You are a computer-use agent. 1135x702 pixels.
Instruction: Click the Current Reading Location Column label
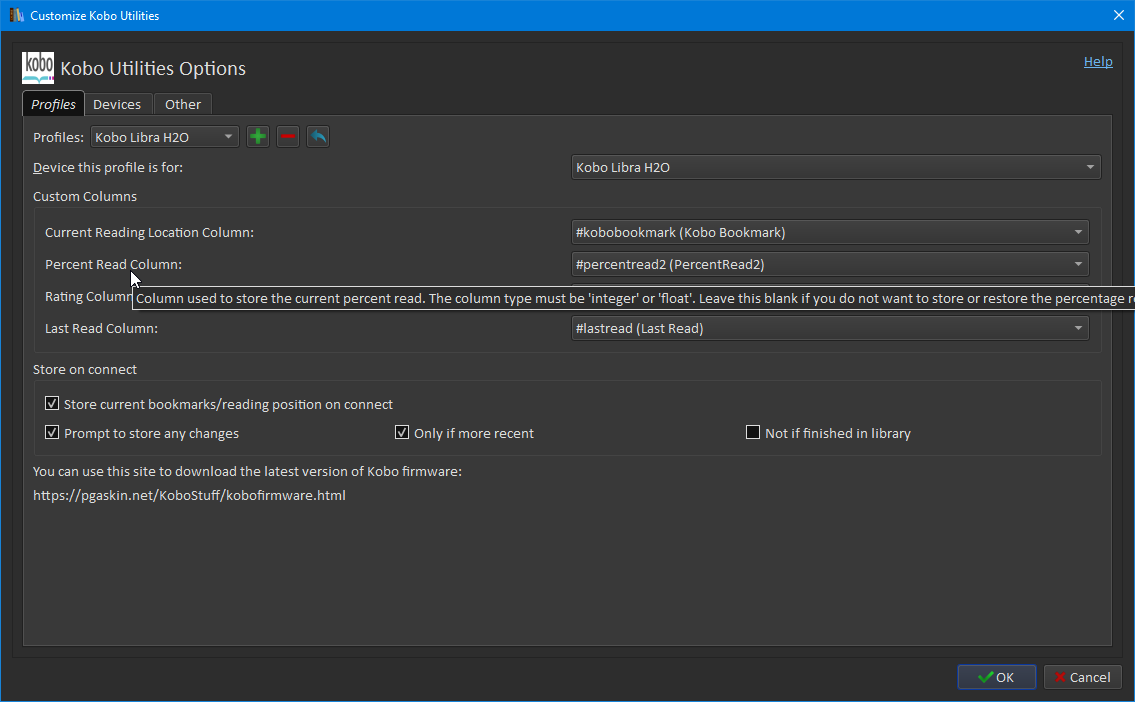click(x=149, y=232)
